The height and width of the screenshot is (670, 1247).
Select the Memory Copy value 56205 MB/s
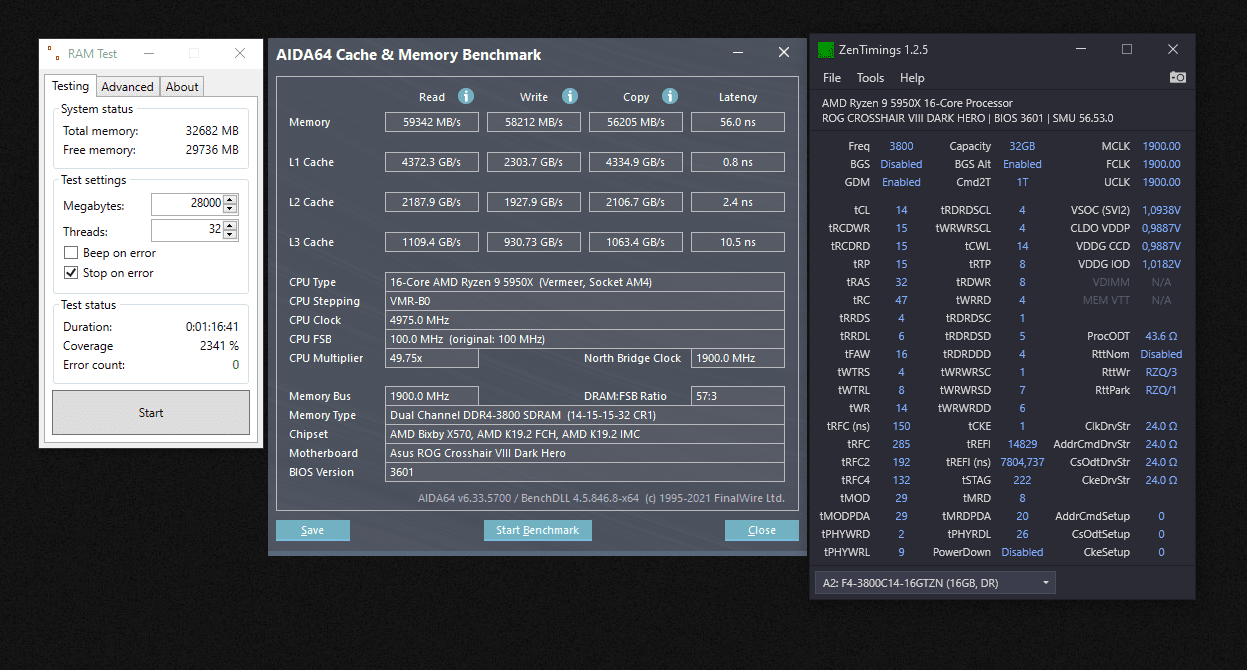(x=636, y=122)
